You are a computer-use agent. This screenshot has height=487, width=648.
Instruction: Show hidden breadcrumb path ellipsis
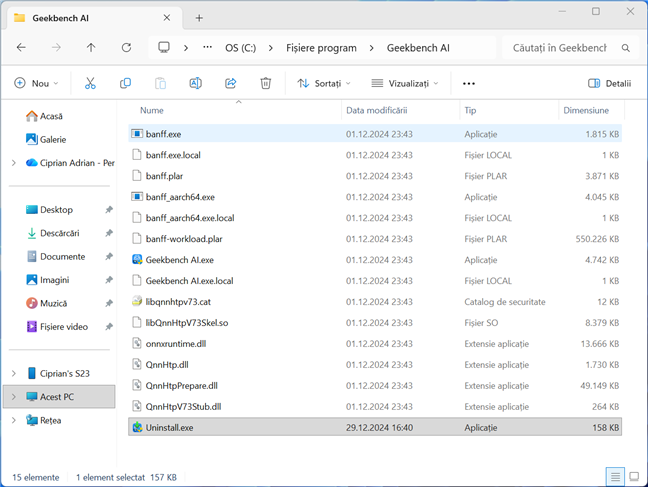tap(207, 47)
